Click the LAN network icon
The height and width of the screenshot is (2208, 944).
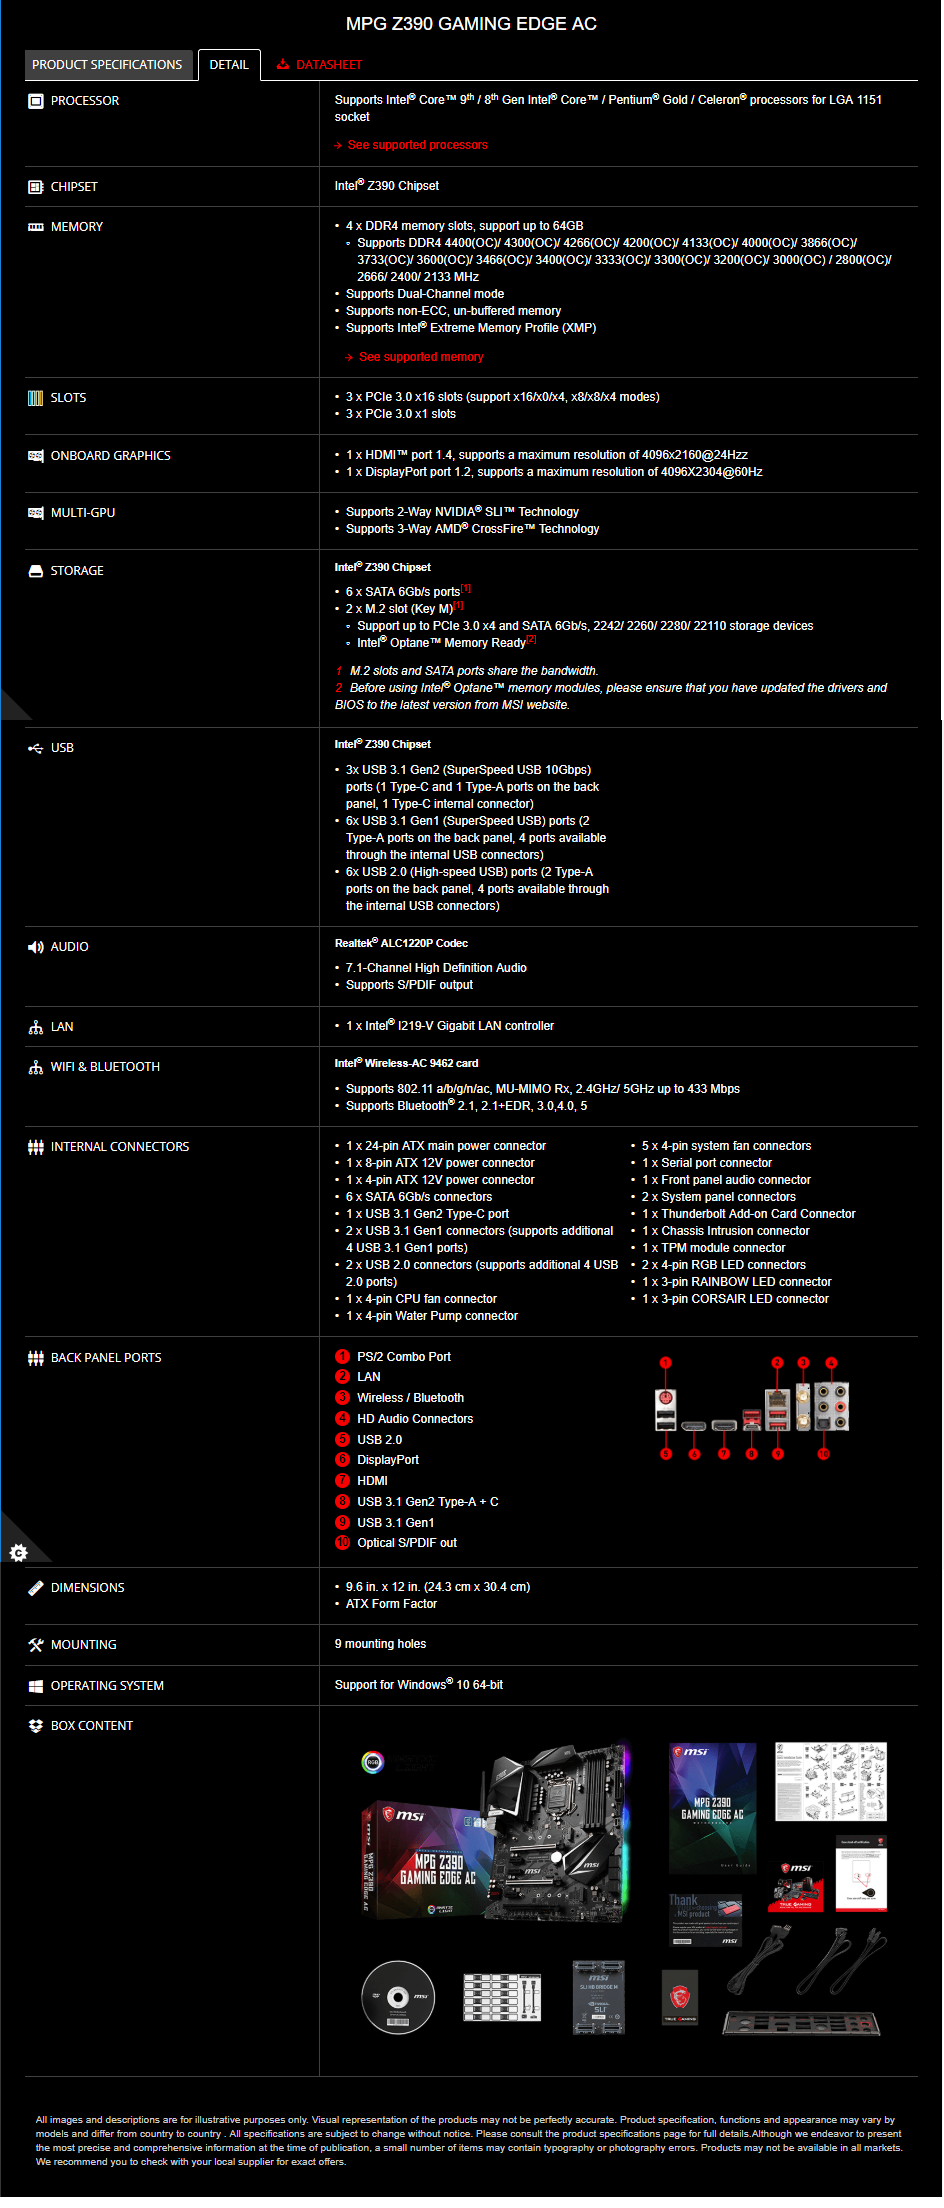(x=36, y=1027)
